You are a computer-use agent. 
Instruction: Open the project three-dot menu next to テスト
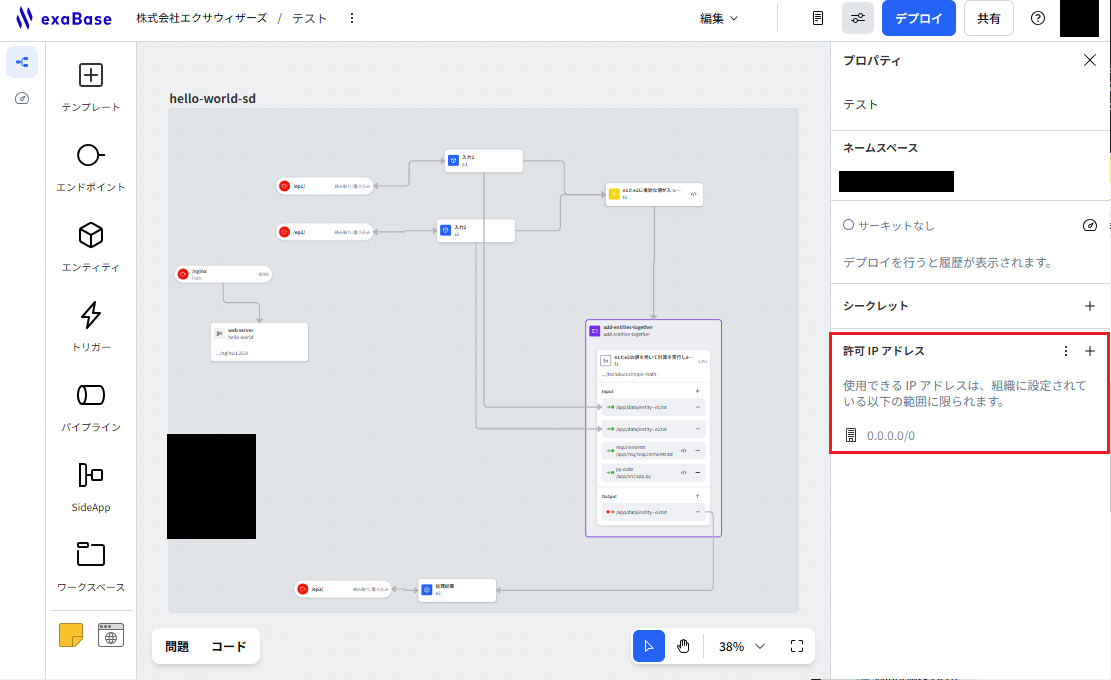tap(352, 18)
